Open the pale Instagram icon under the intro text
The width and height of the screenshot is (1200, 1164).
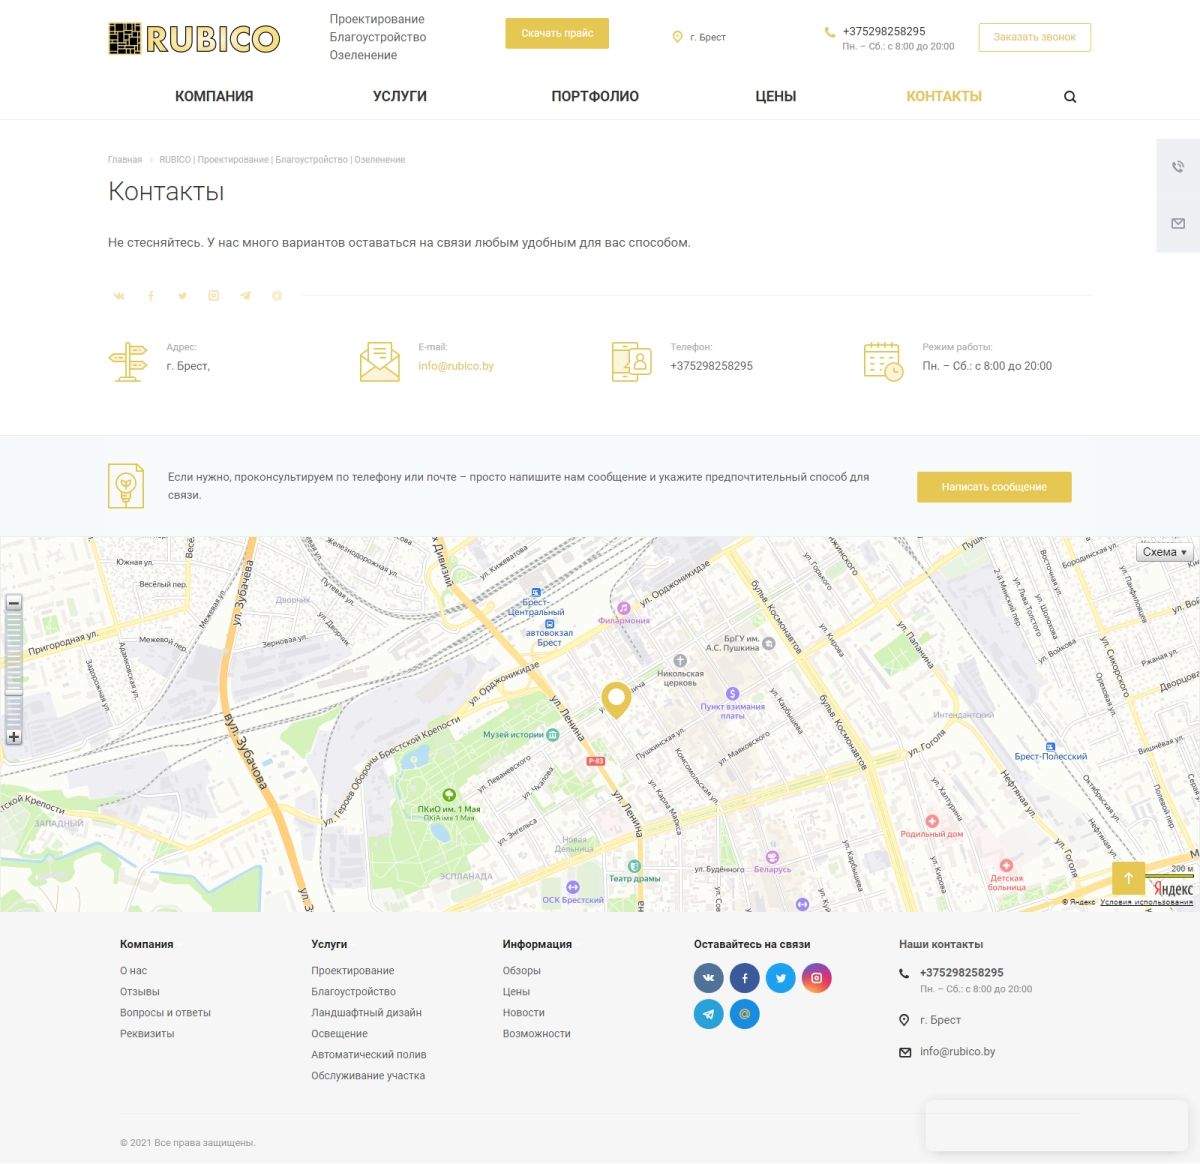[x=213, y=296]
